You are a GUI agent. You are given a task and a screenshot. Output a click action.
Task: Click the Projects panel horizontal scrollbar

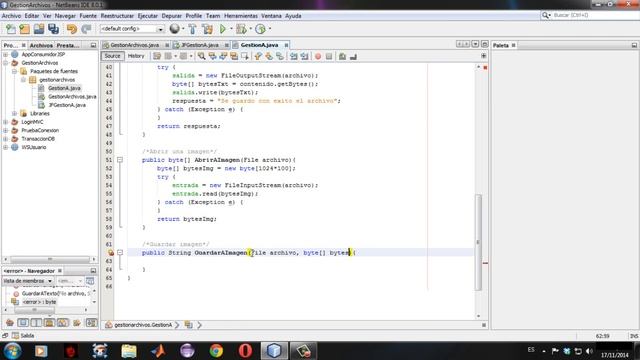tap(49, 259)
